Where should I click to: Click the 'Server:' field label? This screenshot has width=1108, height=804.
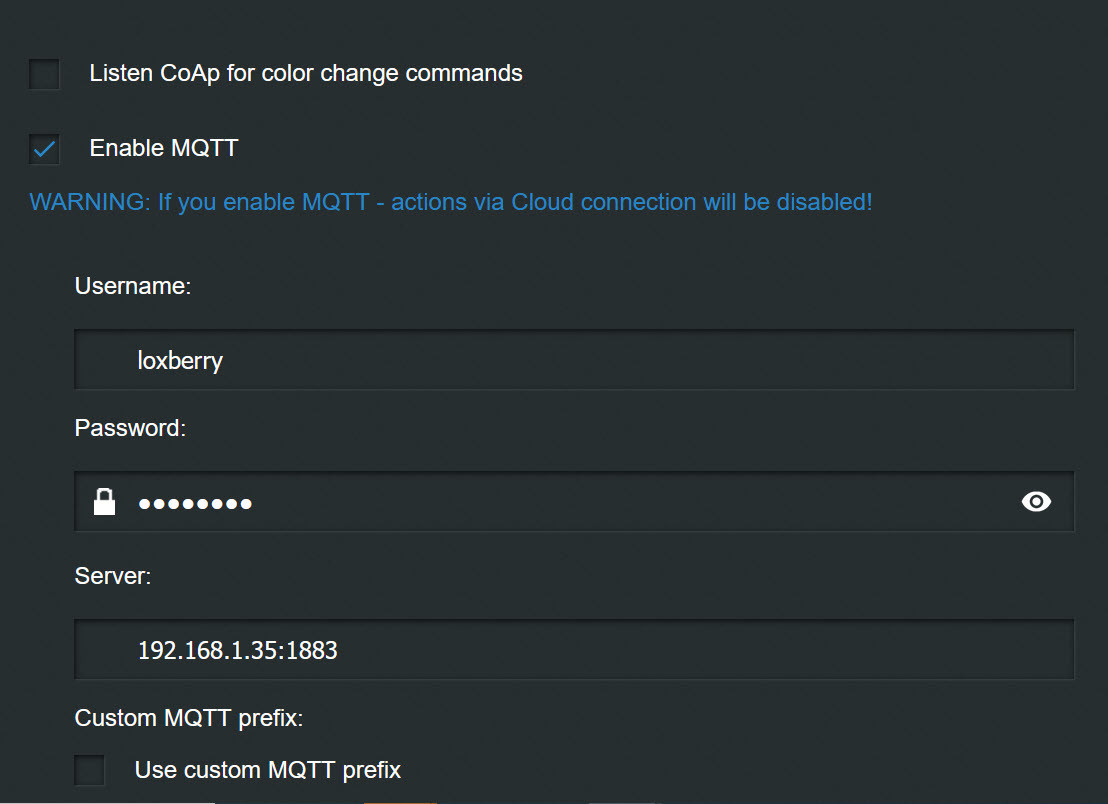113,576
